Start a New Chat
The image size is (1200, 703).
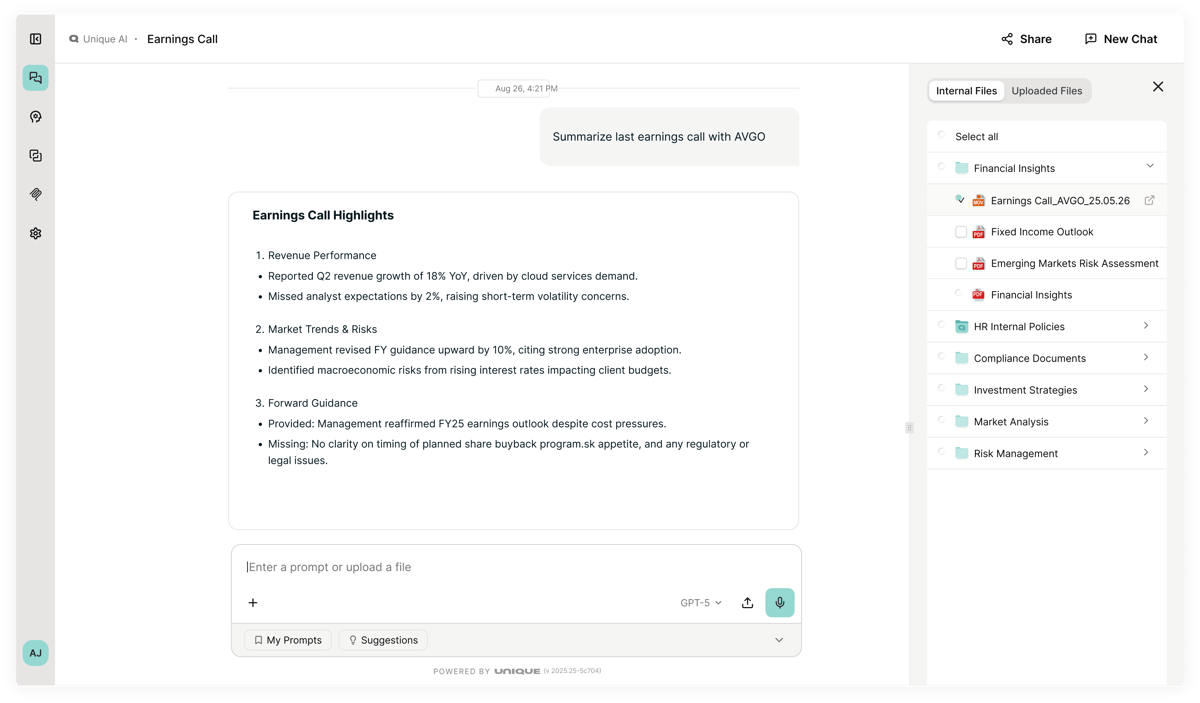click(1121, 39)
